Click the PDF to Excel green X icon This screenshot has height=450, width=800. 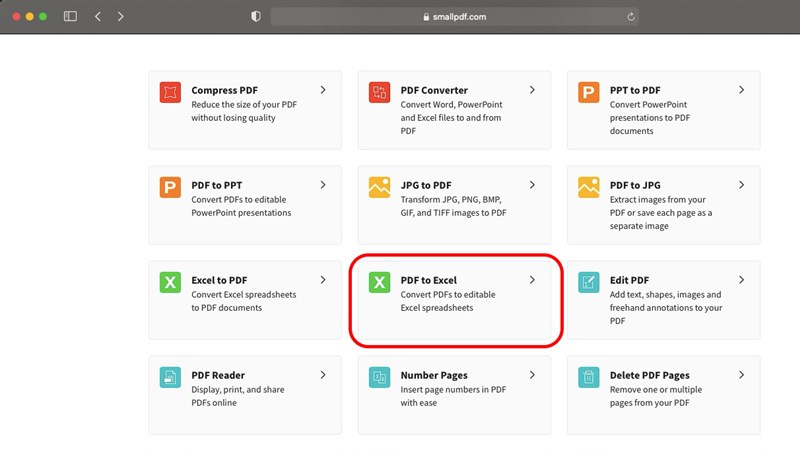pos(379,282)
